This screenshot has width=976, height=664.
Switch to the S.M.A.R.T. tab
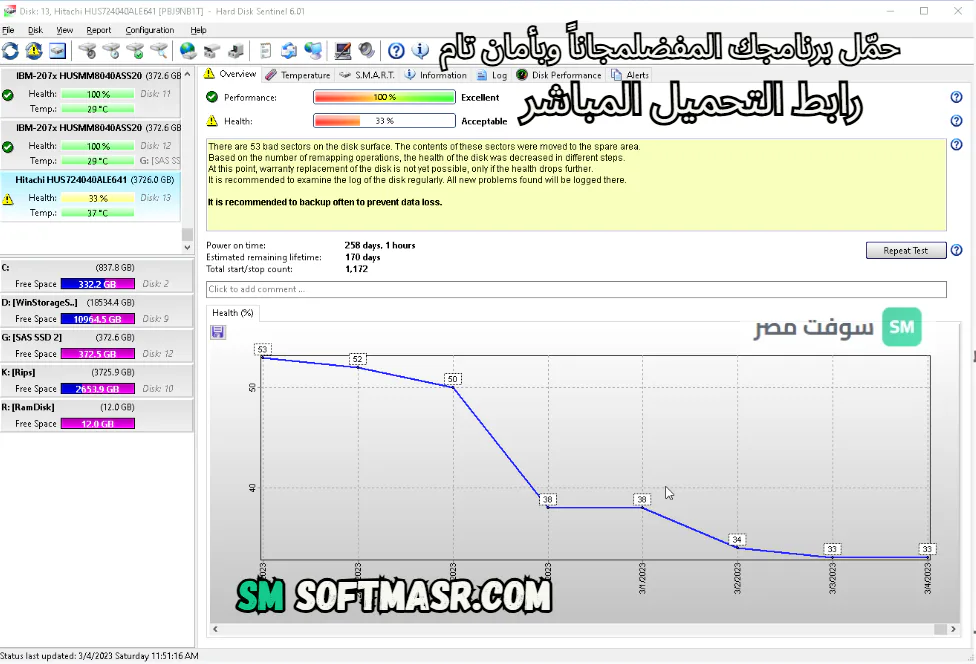click(367, 75)
